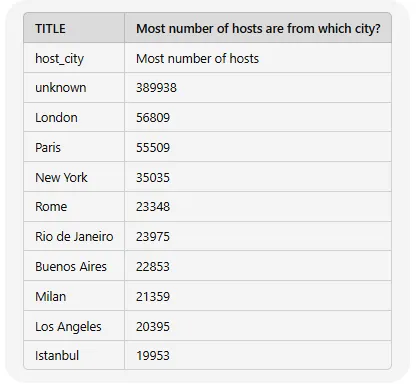Viewport: 420px width, 385px height.
Task: Click the value 35035
Action: point(153,177)
